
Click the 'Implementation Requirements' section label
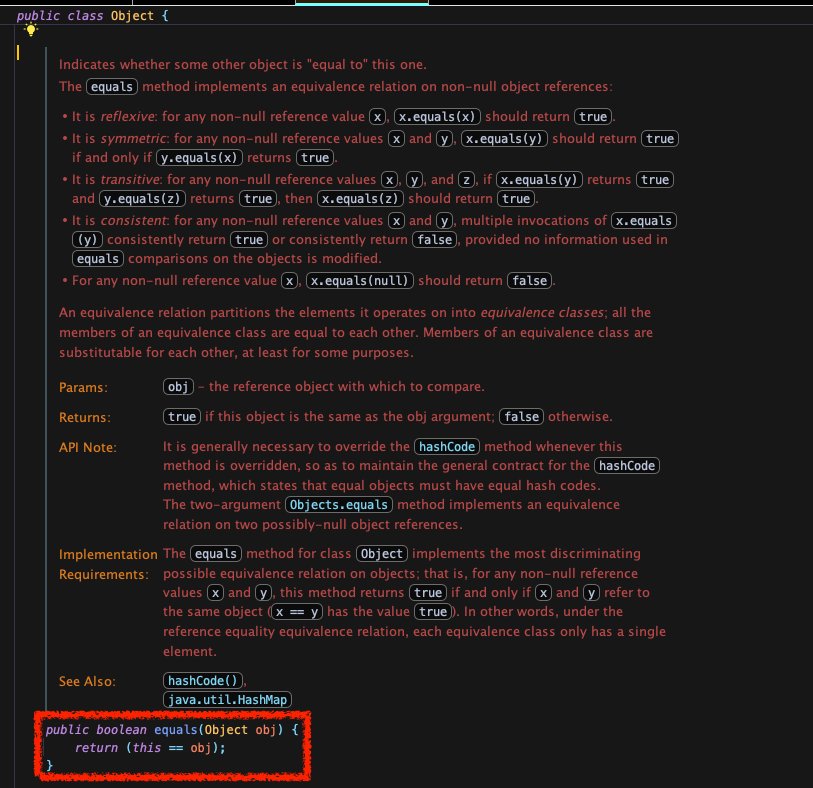point(107,564)
